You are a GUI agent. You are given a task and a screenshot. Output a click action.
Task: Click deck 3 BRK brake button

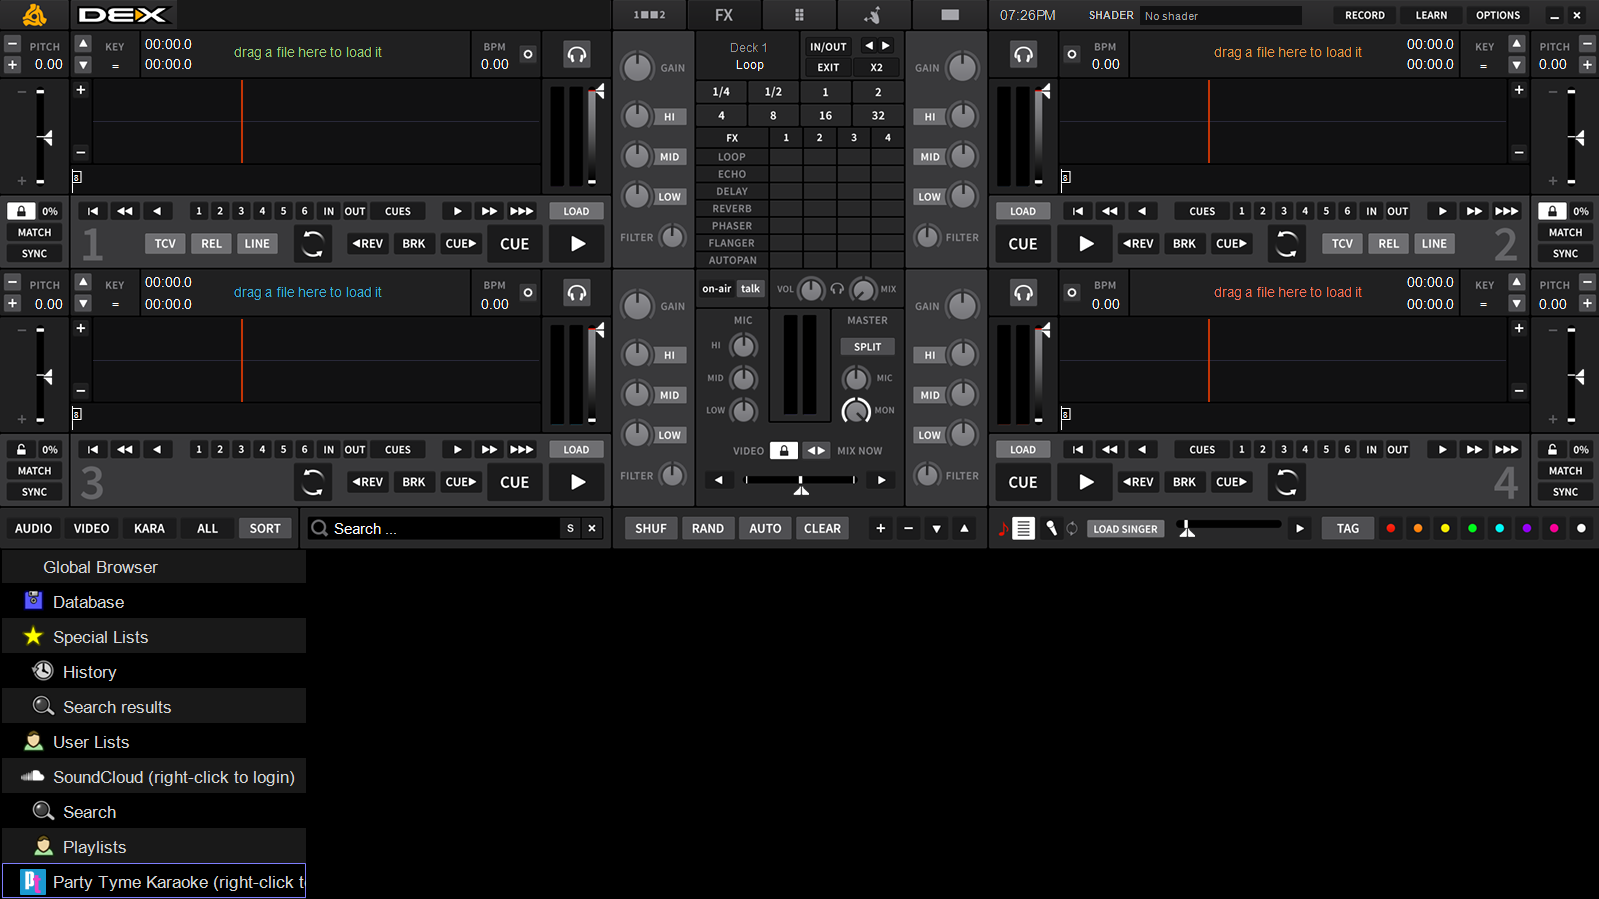point(414,482)
